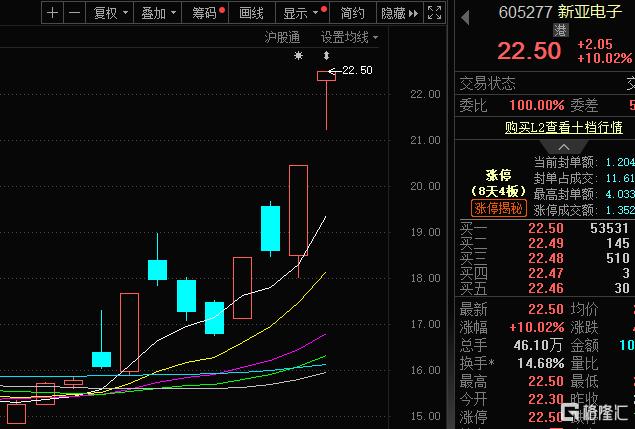Enter fullscreen chart mode
Screen dimensions: 635x429
coord(434,13)
